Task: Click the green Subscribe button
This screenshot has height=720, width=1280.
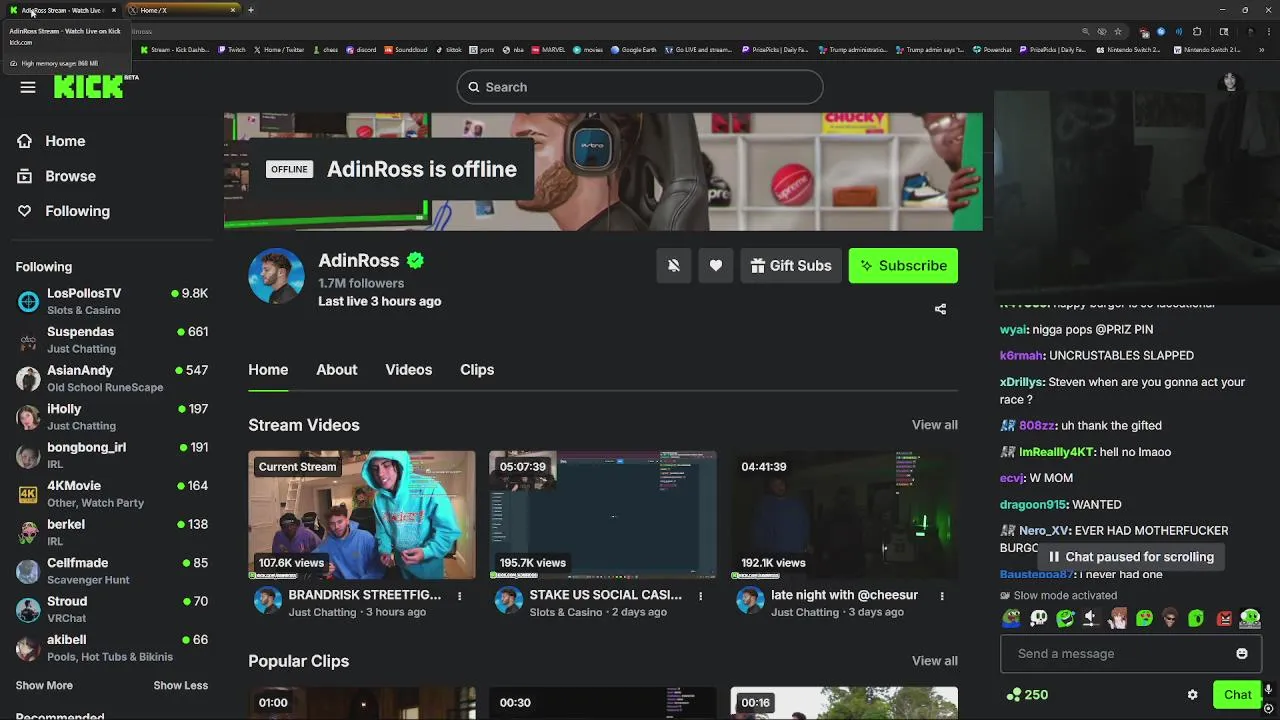Action: coord(903,266)
